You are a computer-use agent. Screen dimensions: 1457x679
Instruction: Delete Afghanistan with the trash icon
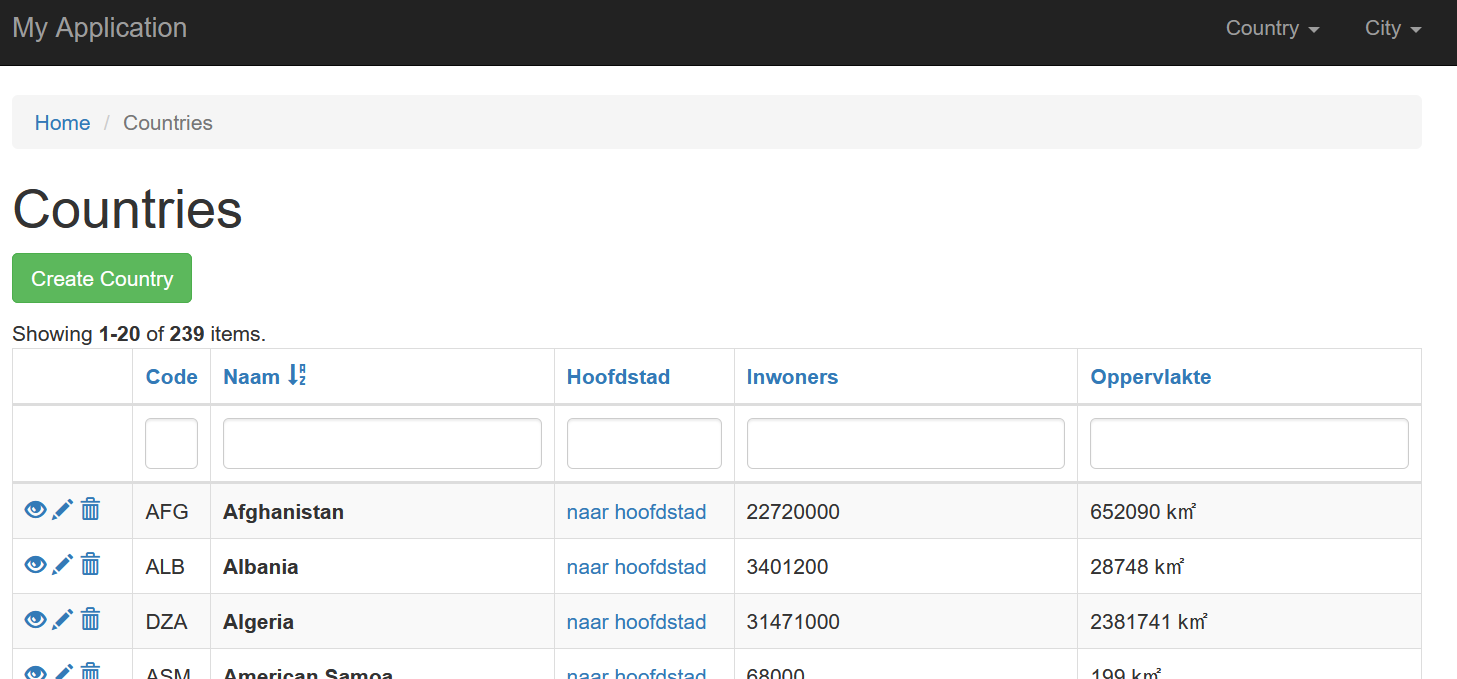click(x=90, y=510)
